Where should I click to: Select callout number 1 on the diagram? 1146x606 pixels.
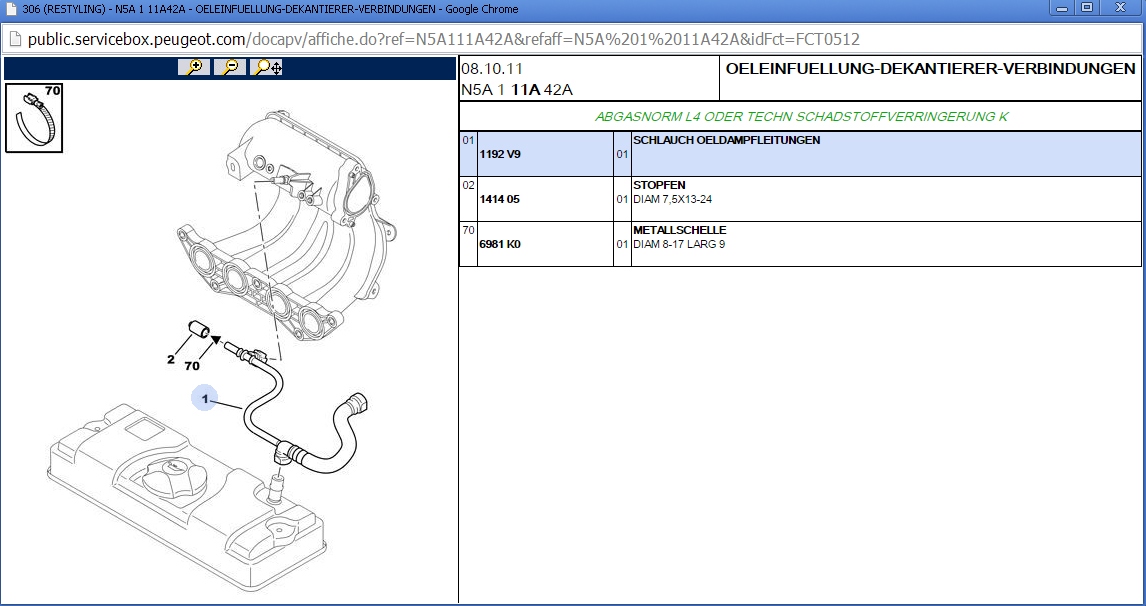point(205,399)
